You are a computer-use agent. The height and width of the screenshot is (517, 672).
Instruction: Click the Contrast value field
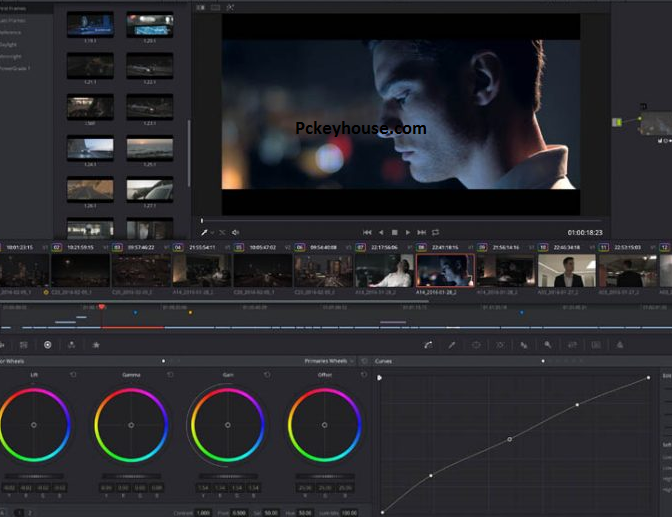click(203, 513)
